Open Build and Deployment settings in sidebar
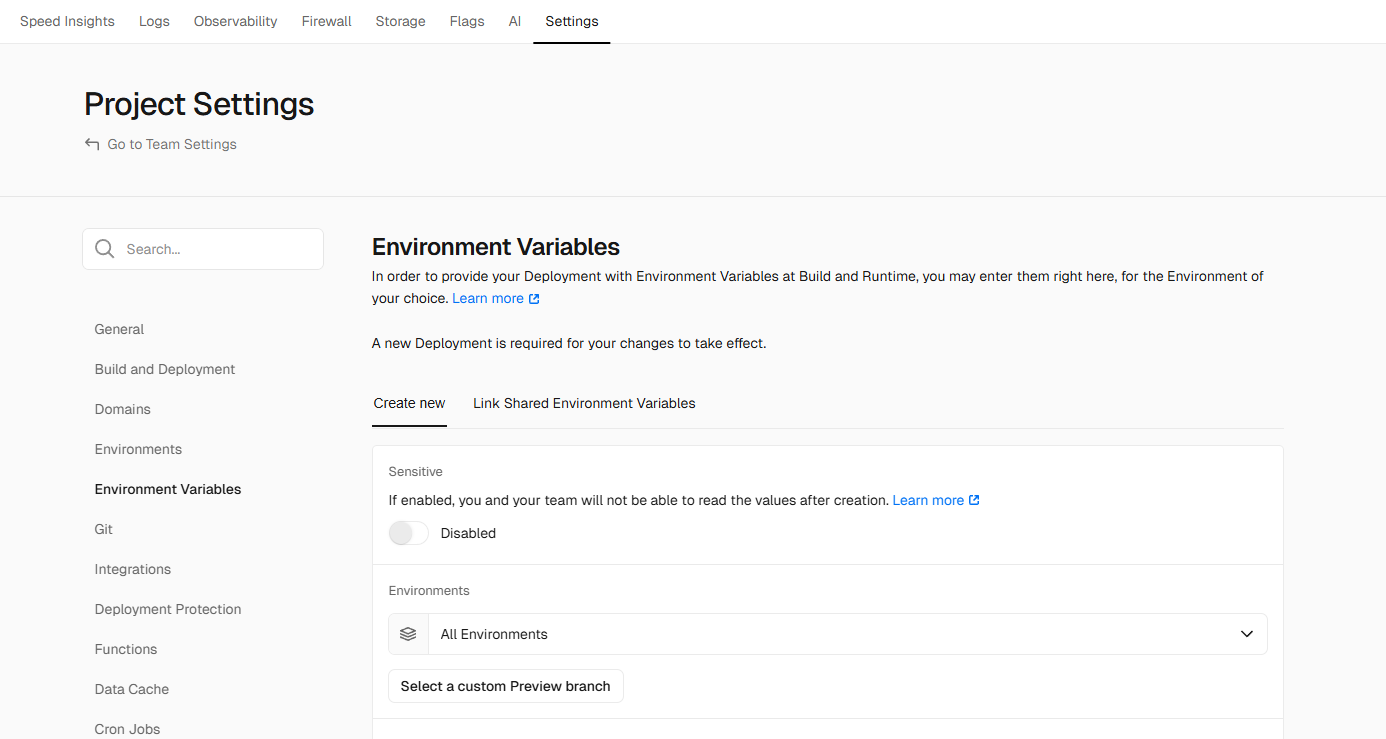Image resolution: width=1386 pixels, height=739 pixels. (x=165, y=369)
